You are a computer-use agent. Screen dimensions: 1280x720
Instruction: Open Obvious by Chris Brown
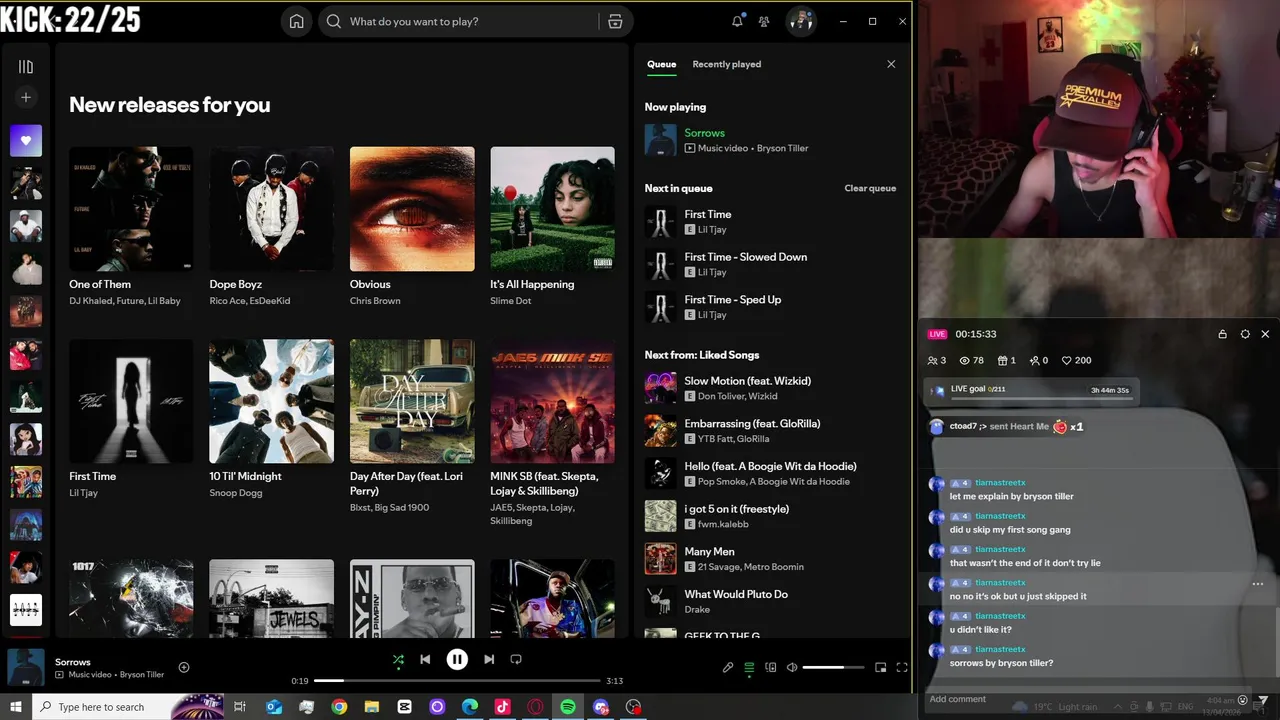coord(412,209)
